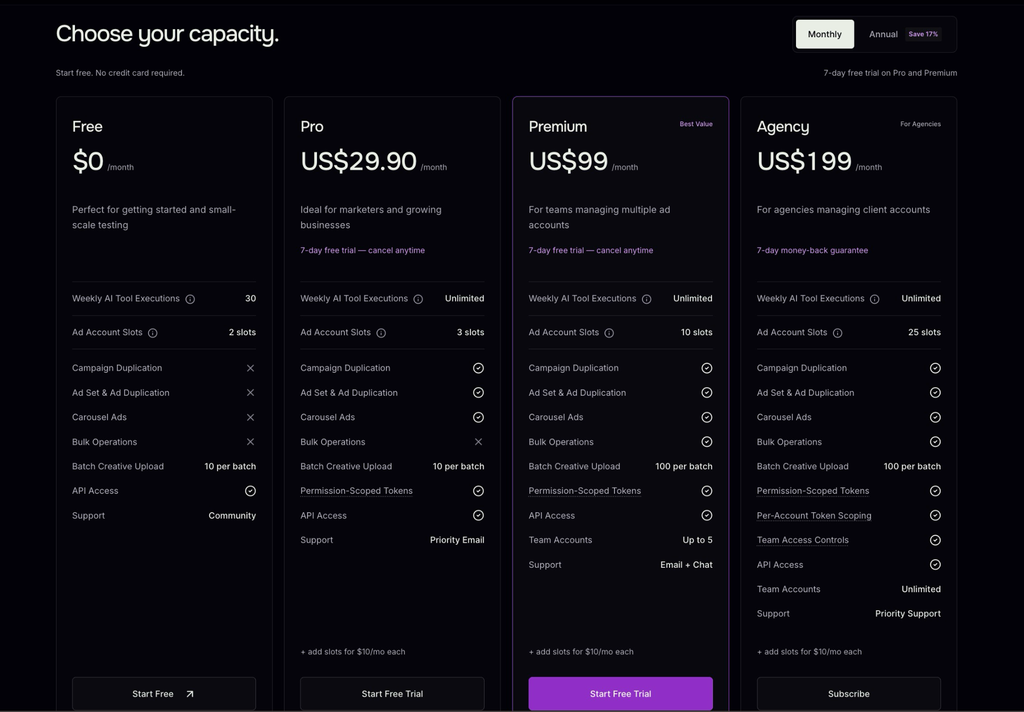1024x712 pixels.
Task: Click purple Start Free Trial on Premium plan
Action: pyautogui.click(x=620, y=694)
